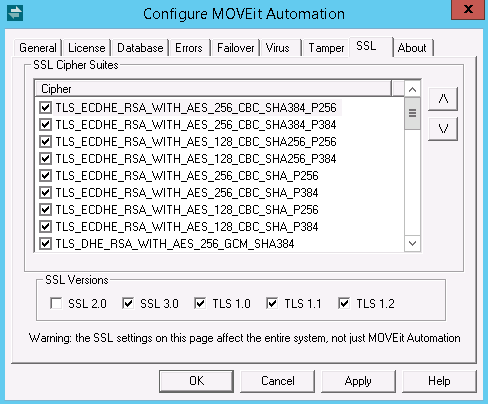Image resolution: width=488 pixels, height=404 pixels.
Task: Uncheck TLS_ECDHE_RSA_WITH_AES_256_CBC_SHA_P256 cipher checkbox
Action: pyautogui.click(x=45, y=175)
